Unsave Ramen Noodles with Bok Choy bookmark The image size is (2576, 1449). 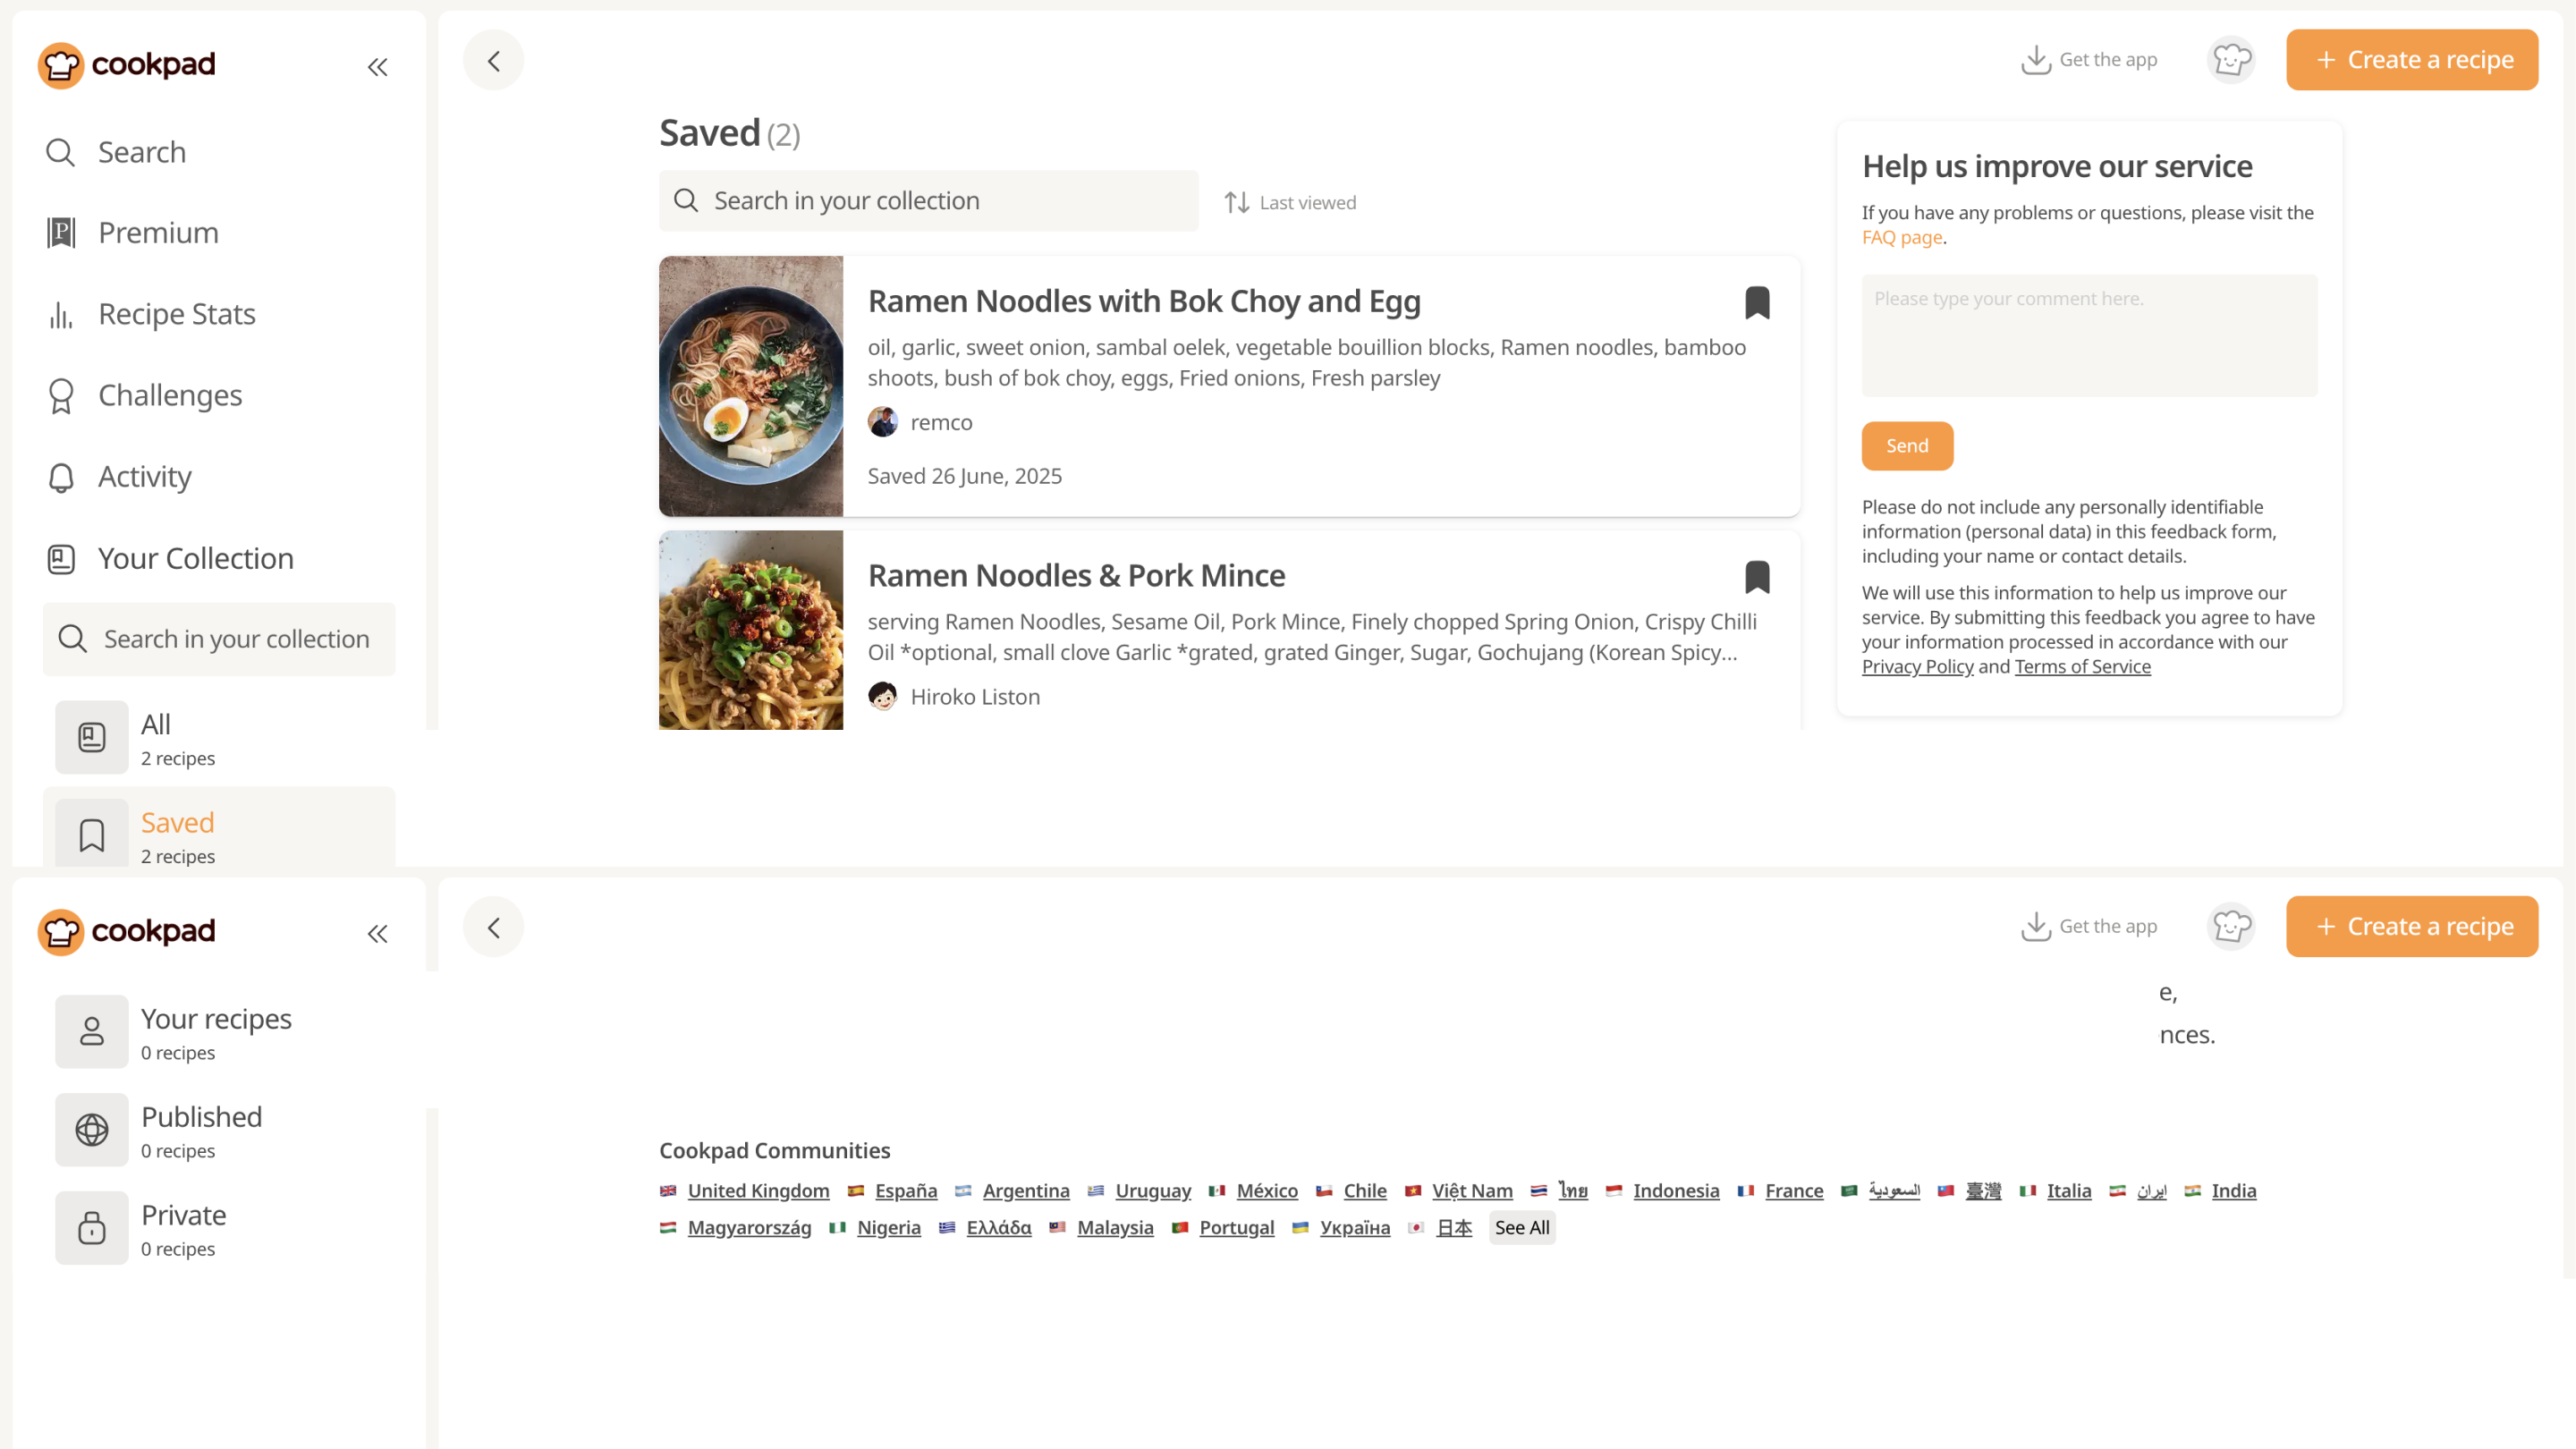coord(1756,302)
